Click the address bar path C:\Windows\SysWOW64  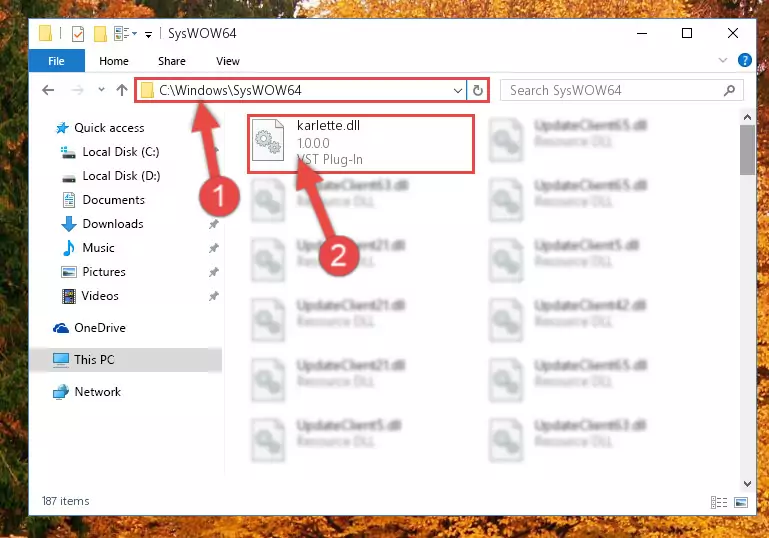pos(231,90)
